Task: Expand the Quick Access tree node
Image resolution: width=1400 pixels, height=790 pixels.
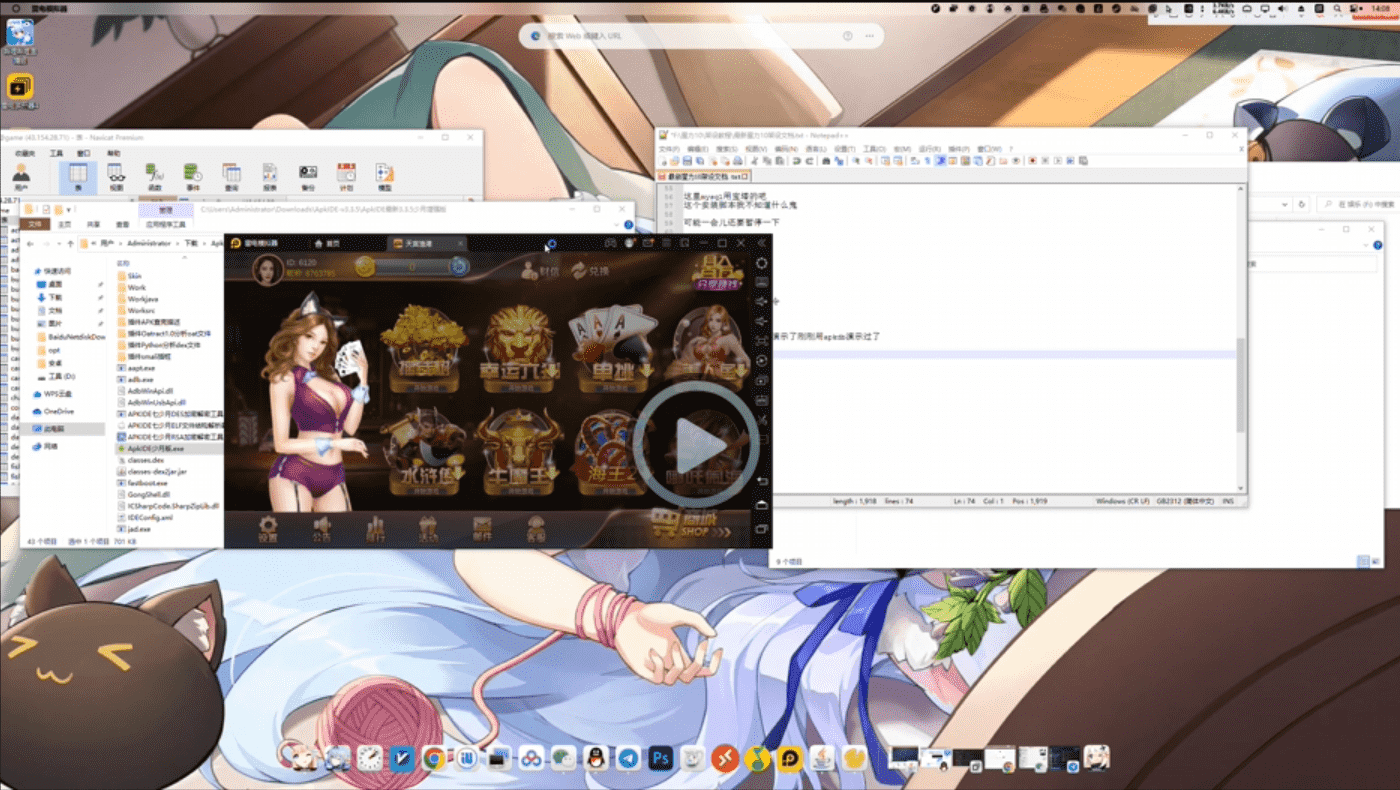Action: click(28, 271)
